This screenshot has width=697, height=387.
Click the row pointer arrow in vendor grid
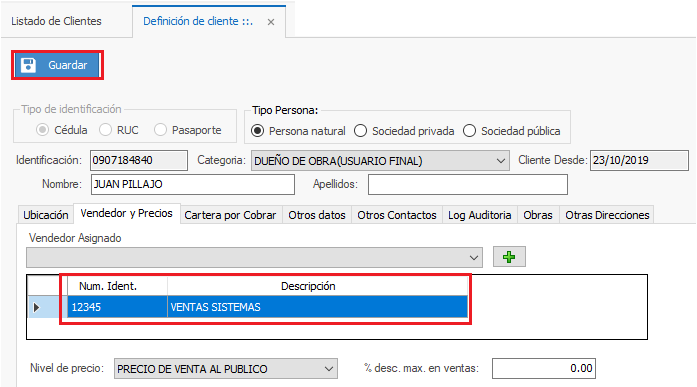pyautogui.click(x=36, y=307)
